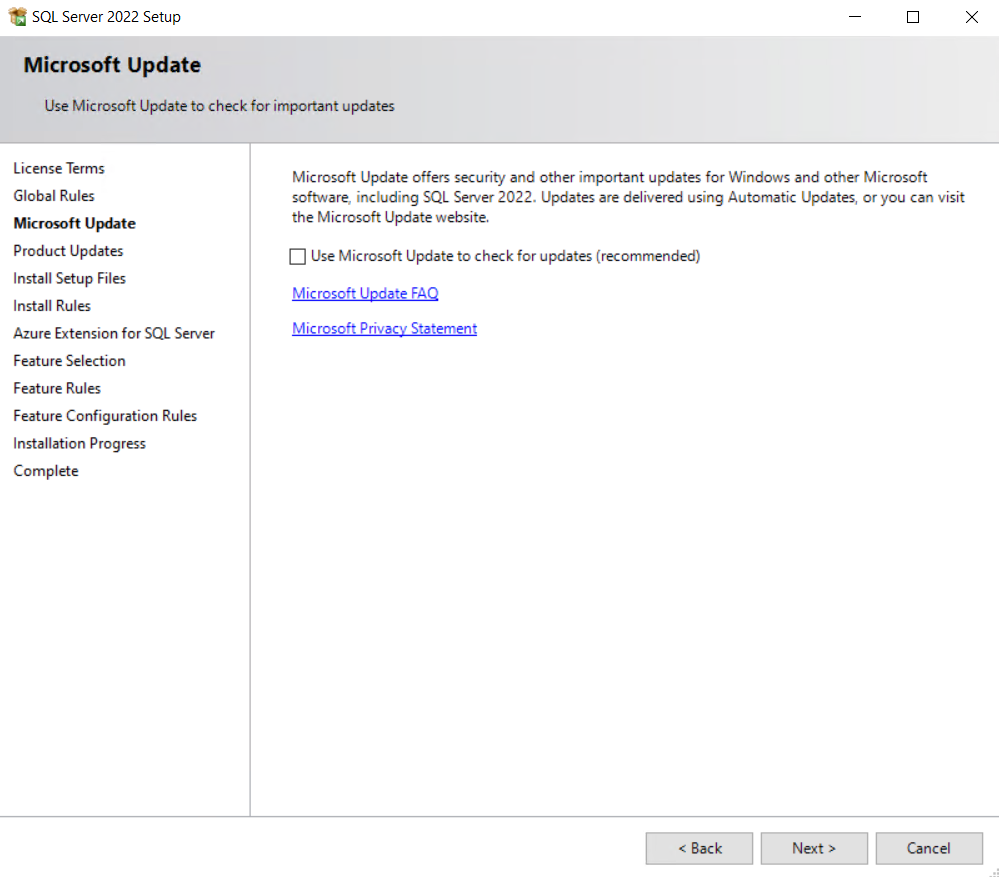This screenshot has width=999, height=877.
Task: Click the Next button
Action: click(x=813, y=848)
